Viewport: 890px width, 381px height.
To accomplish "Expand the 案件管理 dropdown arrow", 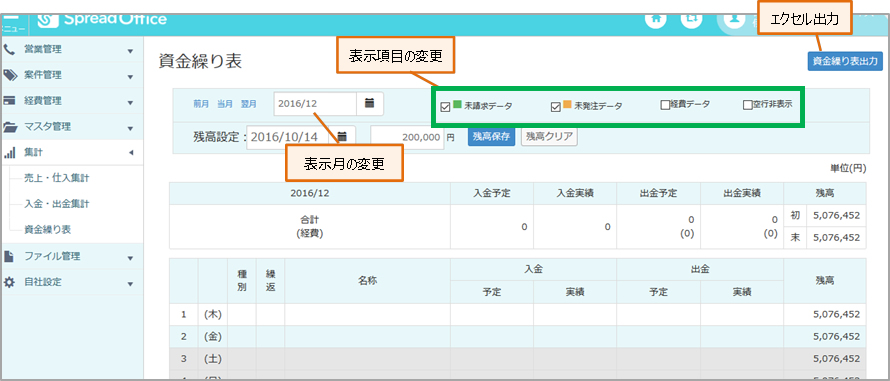I will [131, 77].
